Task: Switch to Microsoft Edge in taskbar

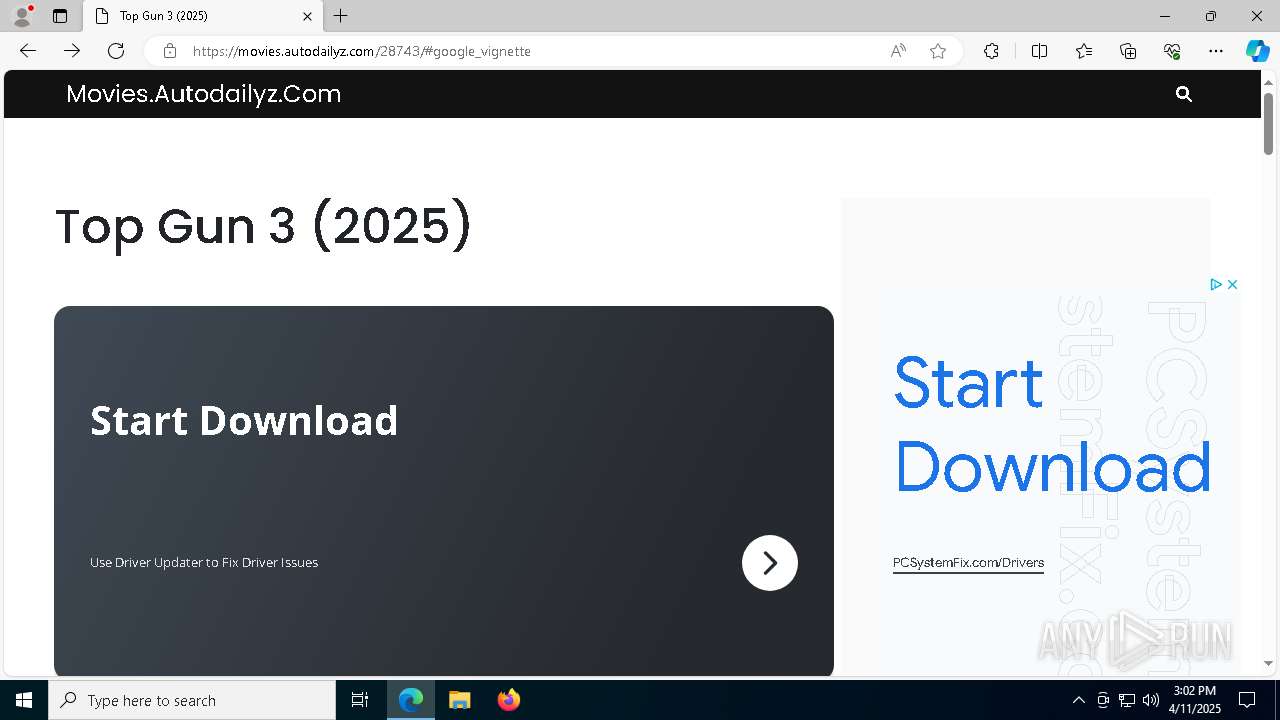Action: click(411, 700)
